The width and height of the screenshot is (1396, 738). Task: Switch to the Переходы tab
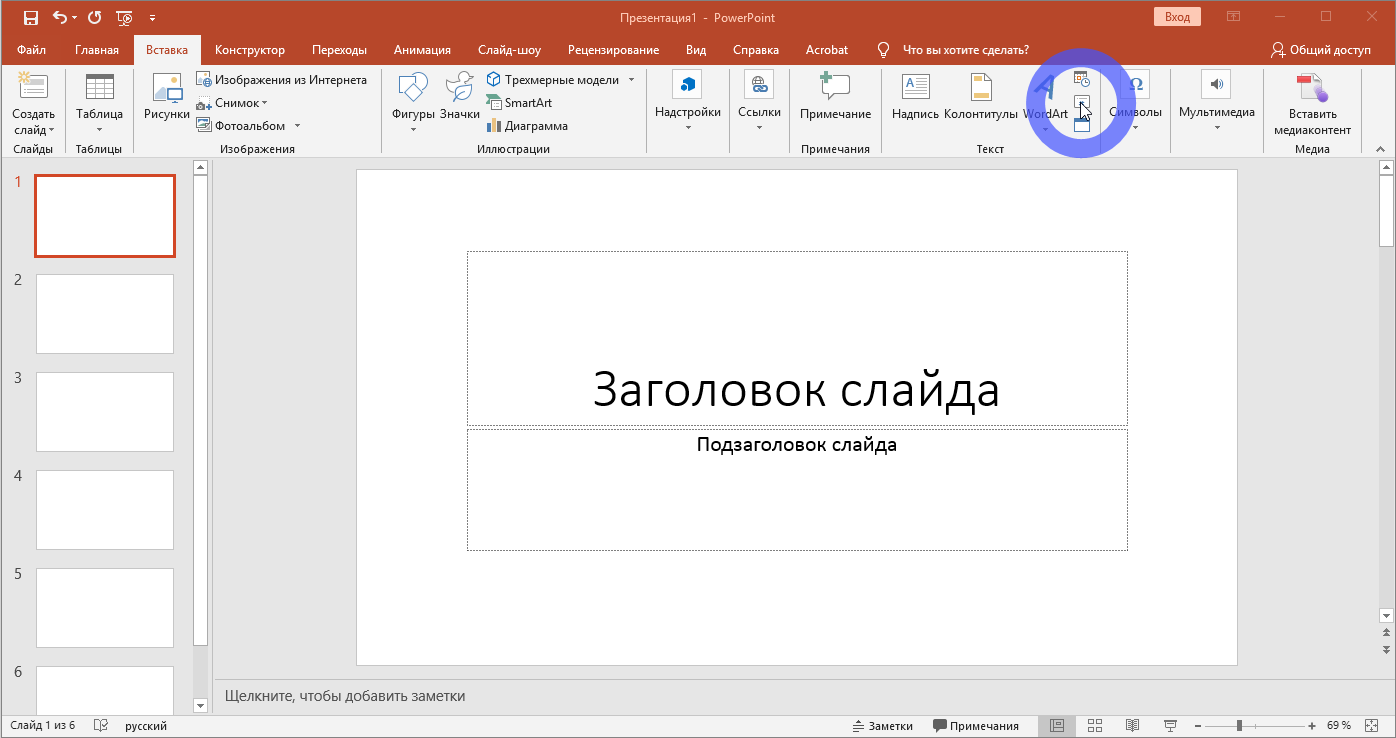339,50
